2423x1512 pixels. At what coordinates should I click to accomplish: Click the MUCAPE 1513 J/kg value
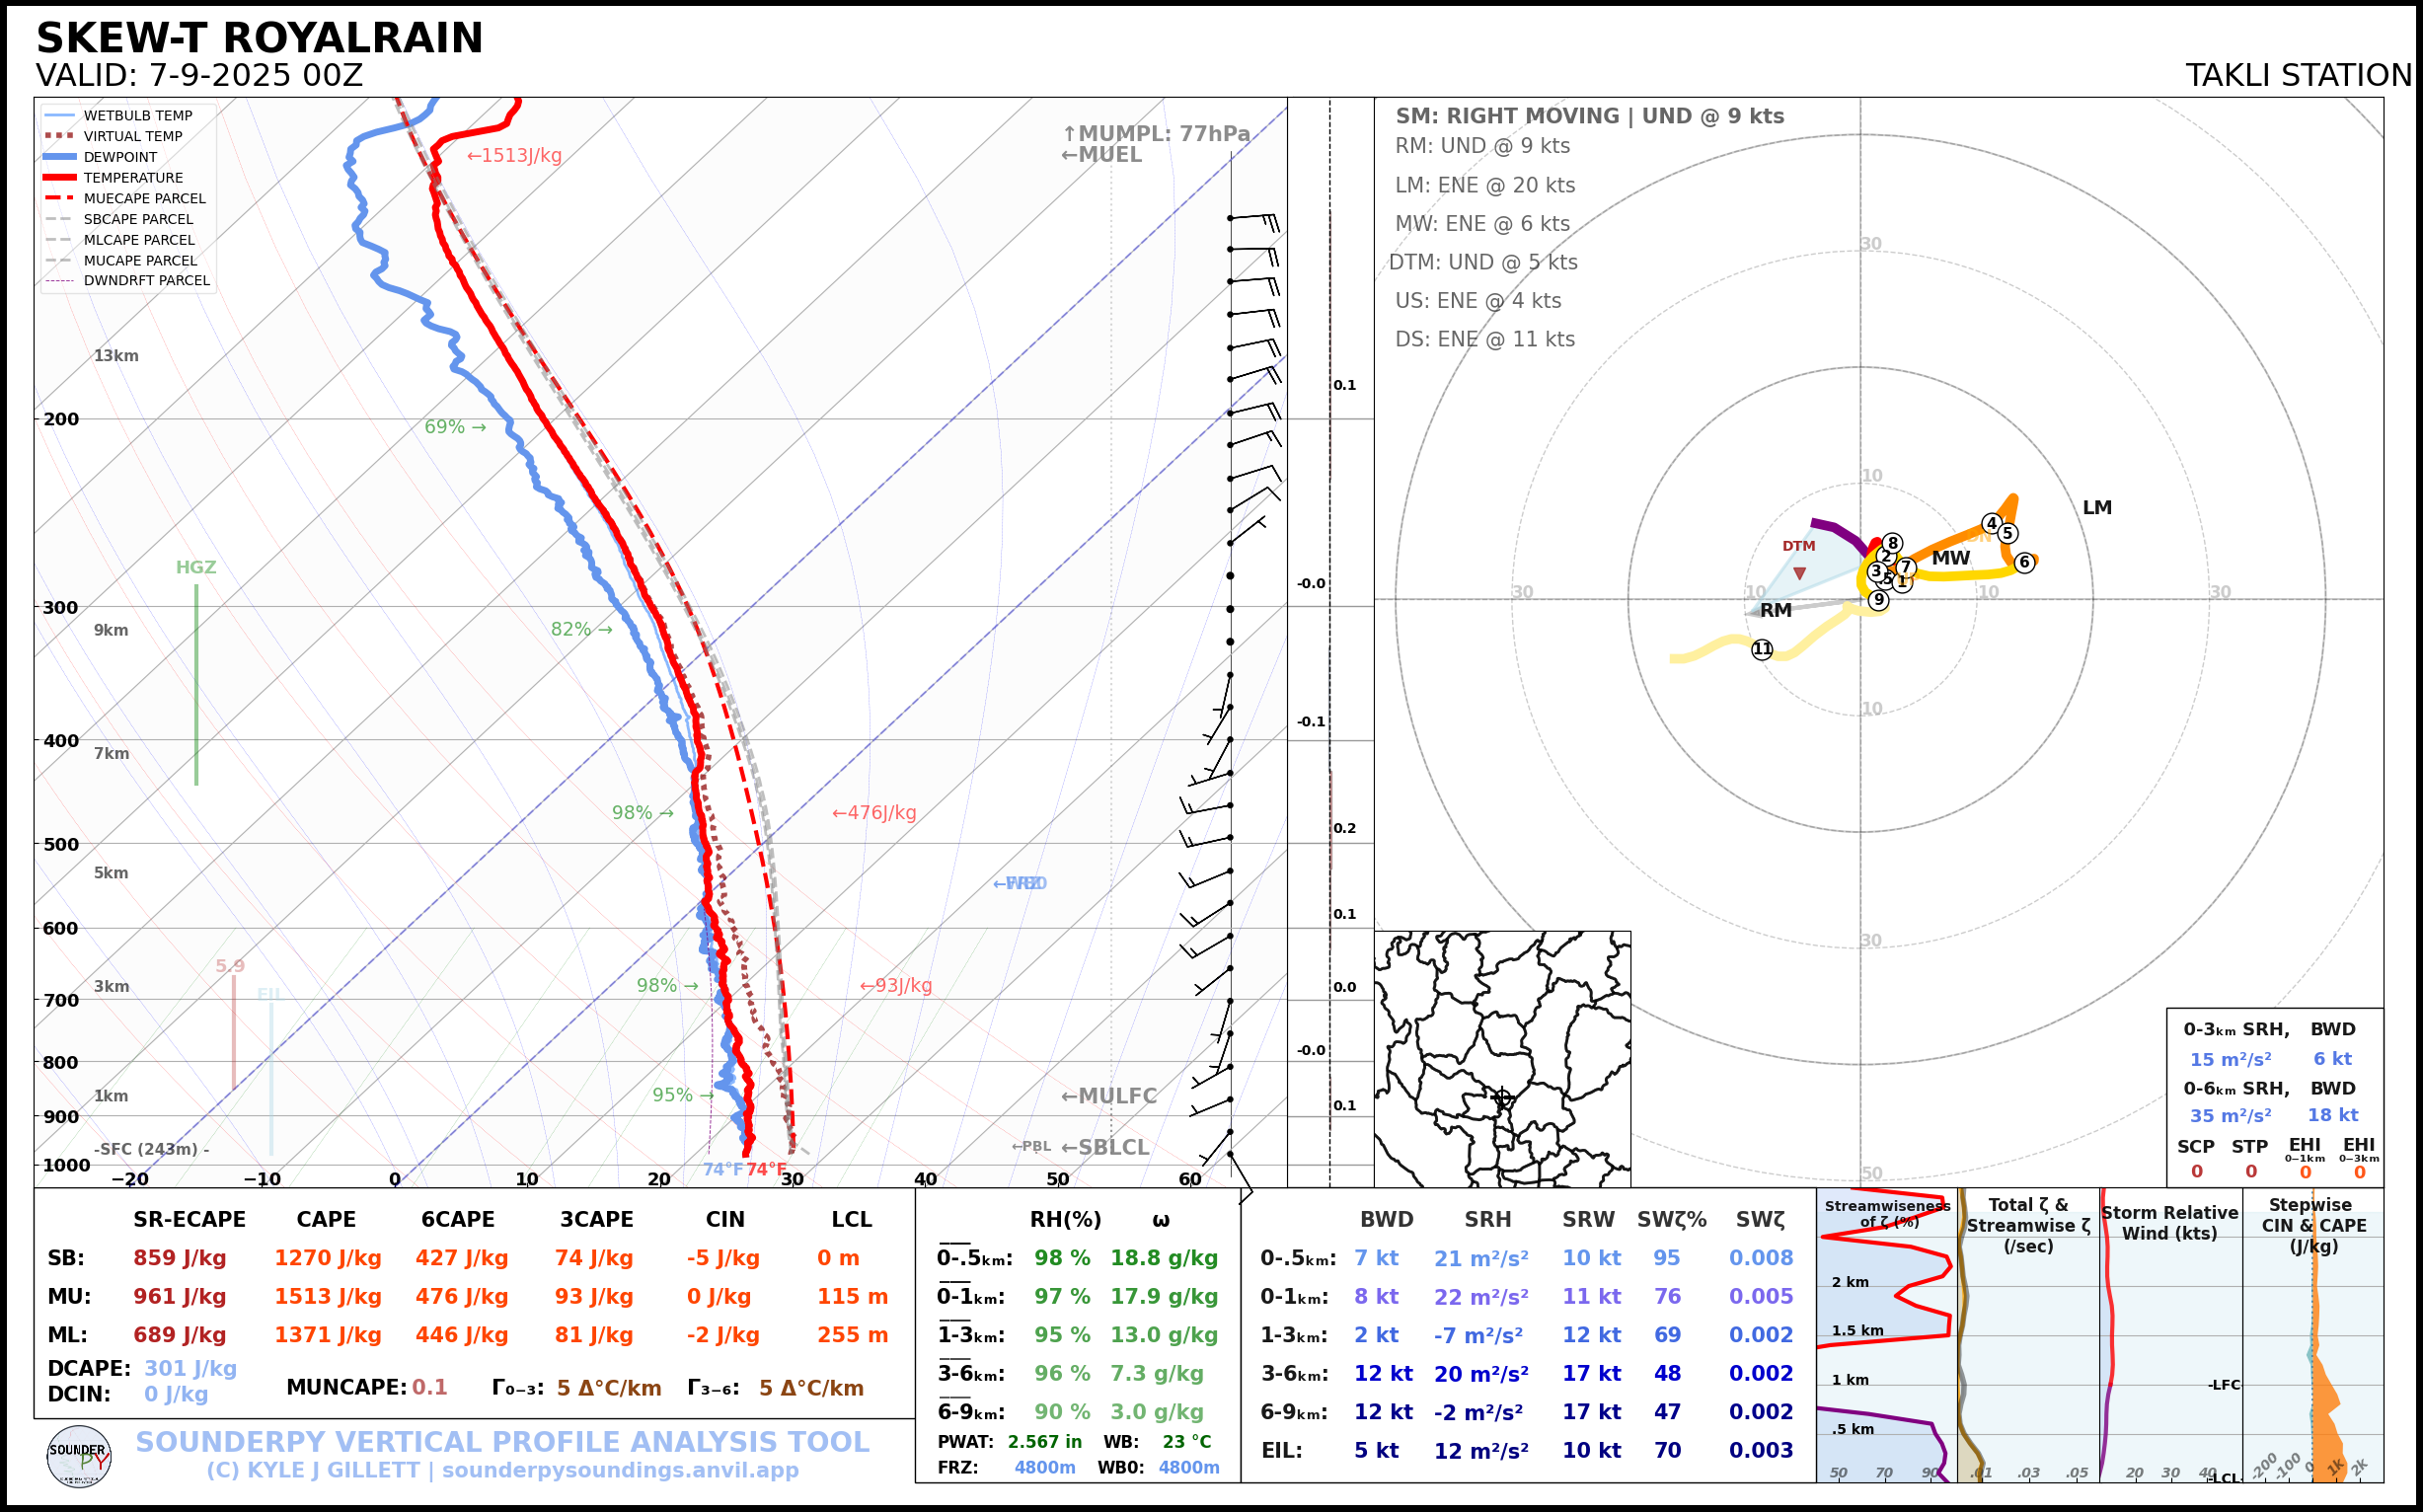pyautogui.click(x=328, y=1296)
